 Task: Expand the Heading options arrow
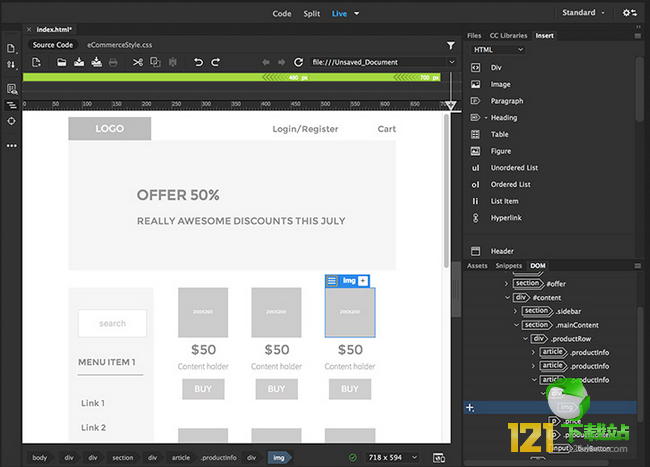[x=486, y=118]
